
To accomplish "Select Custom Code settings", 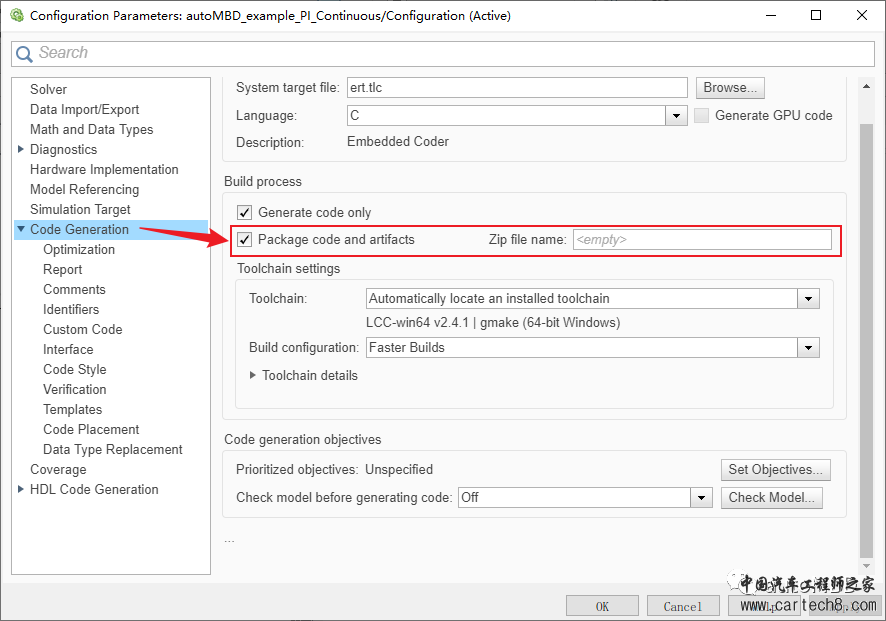I will 82,329.
